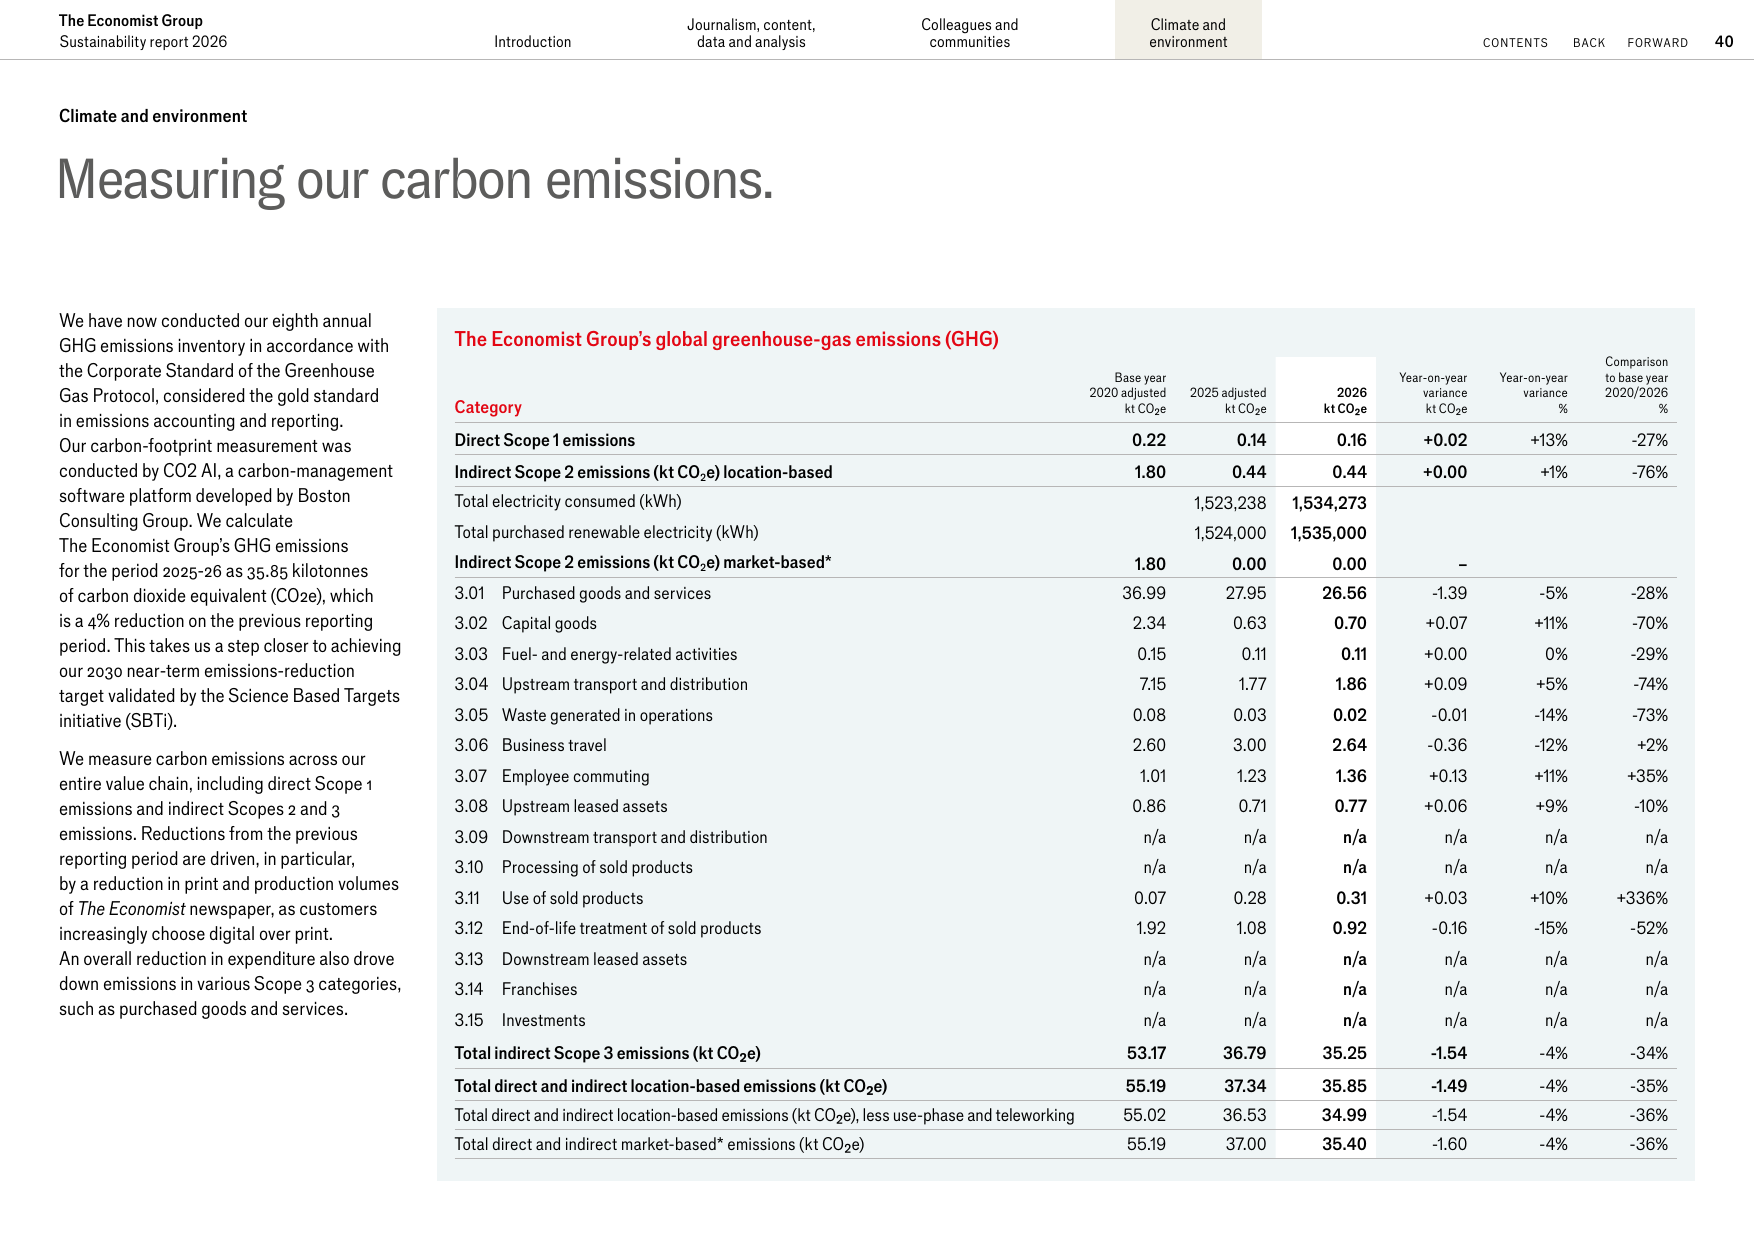
Task: Click 'Comparison to base year 2020/2026' header
Action: (x=1636, y=385)
